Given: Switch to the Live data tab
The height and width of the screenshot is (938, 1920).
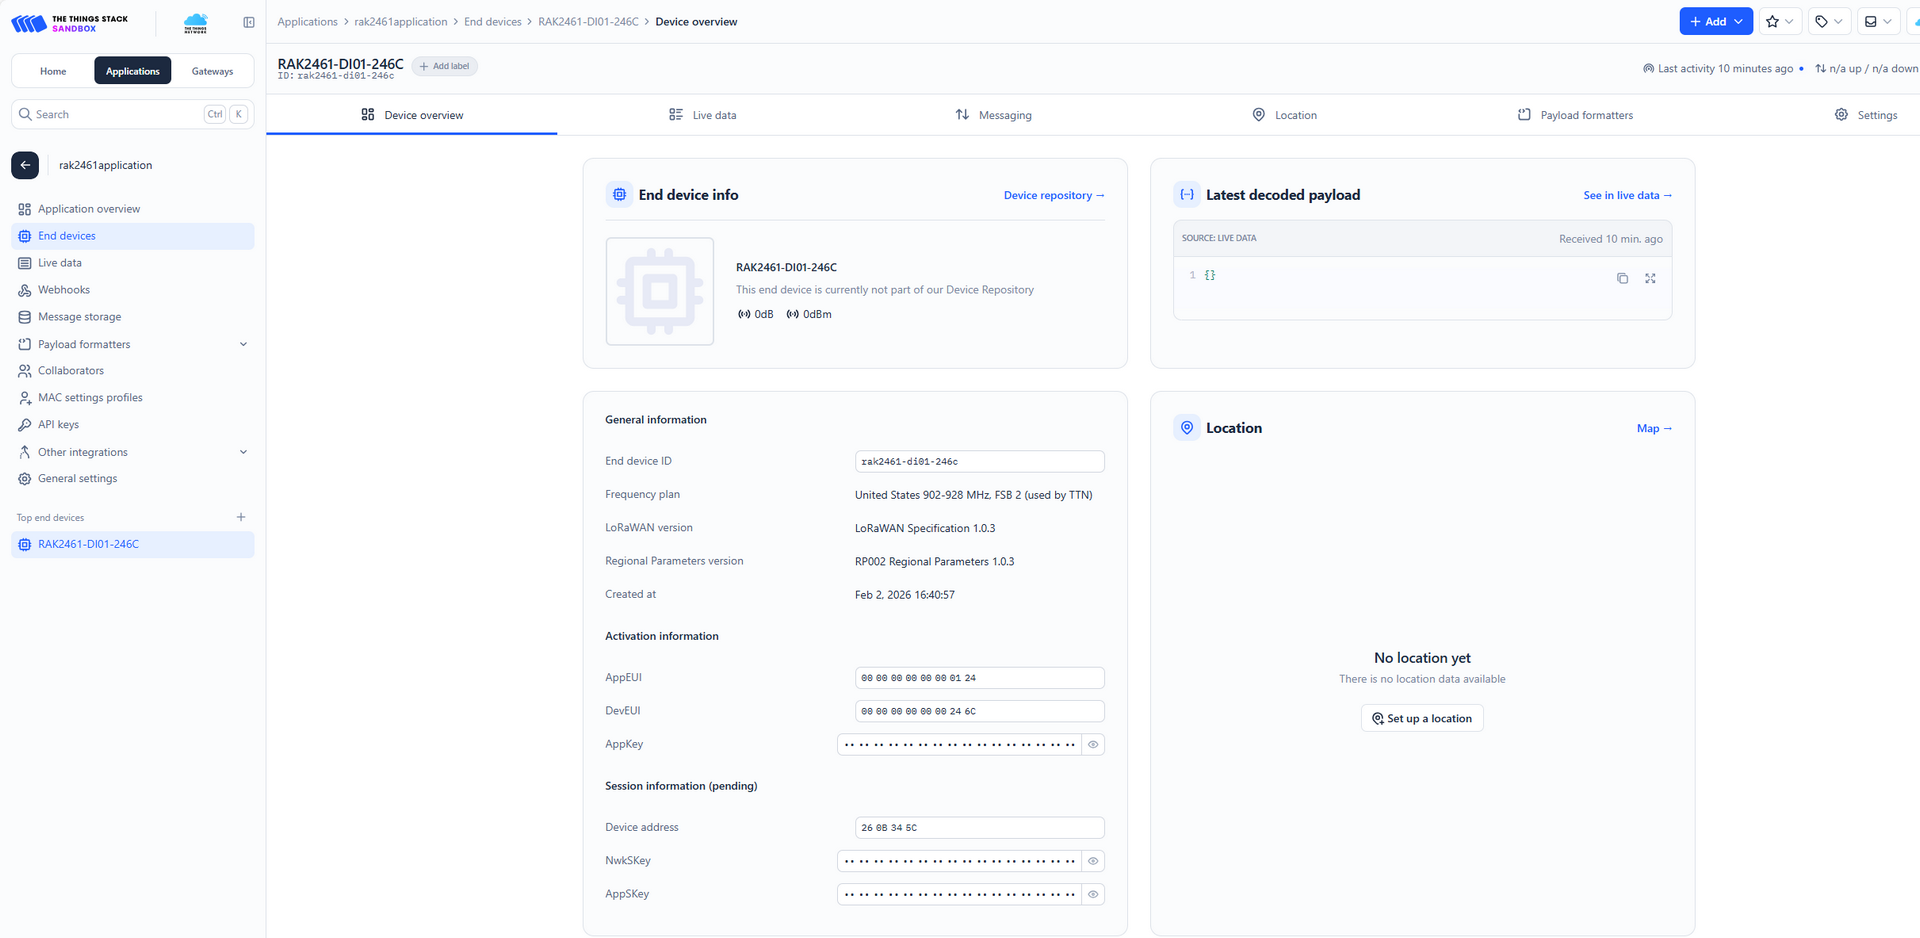Looking at the screenshot, I should point(713,114).
